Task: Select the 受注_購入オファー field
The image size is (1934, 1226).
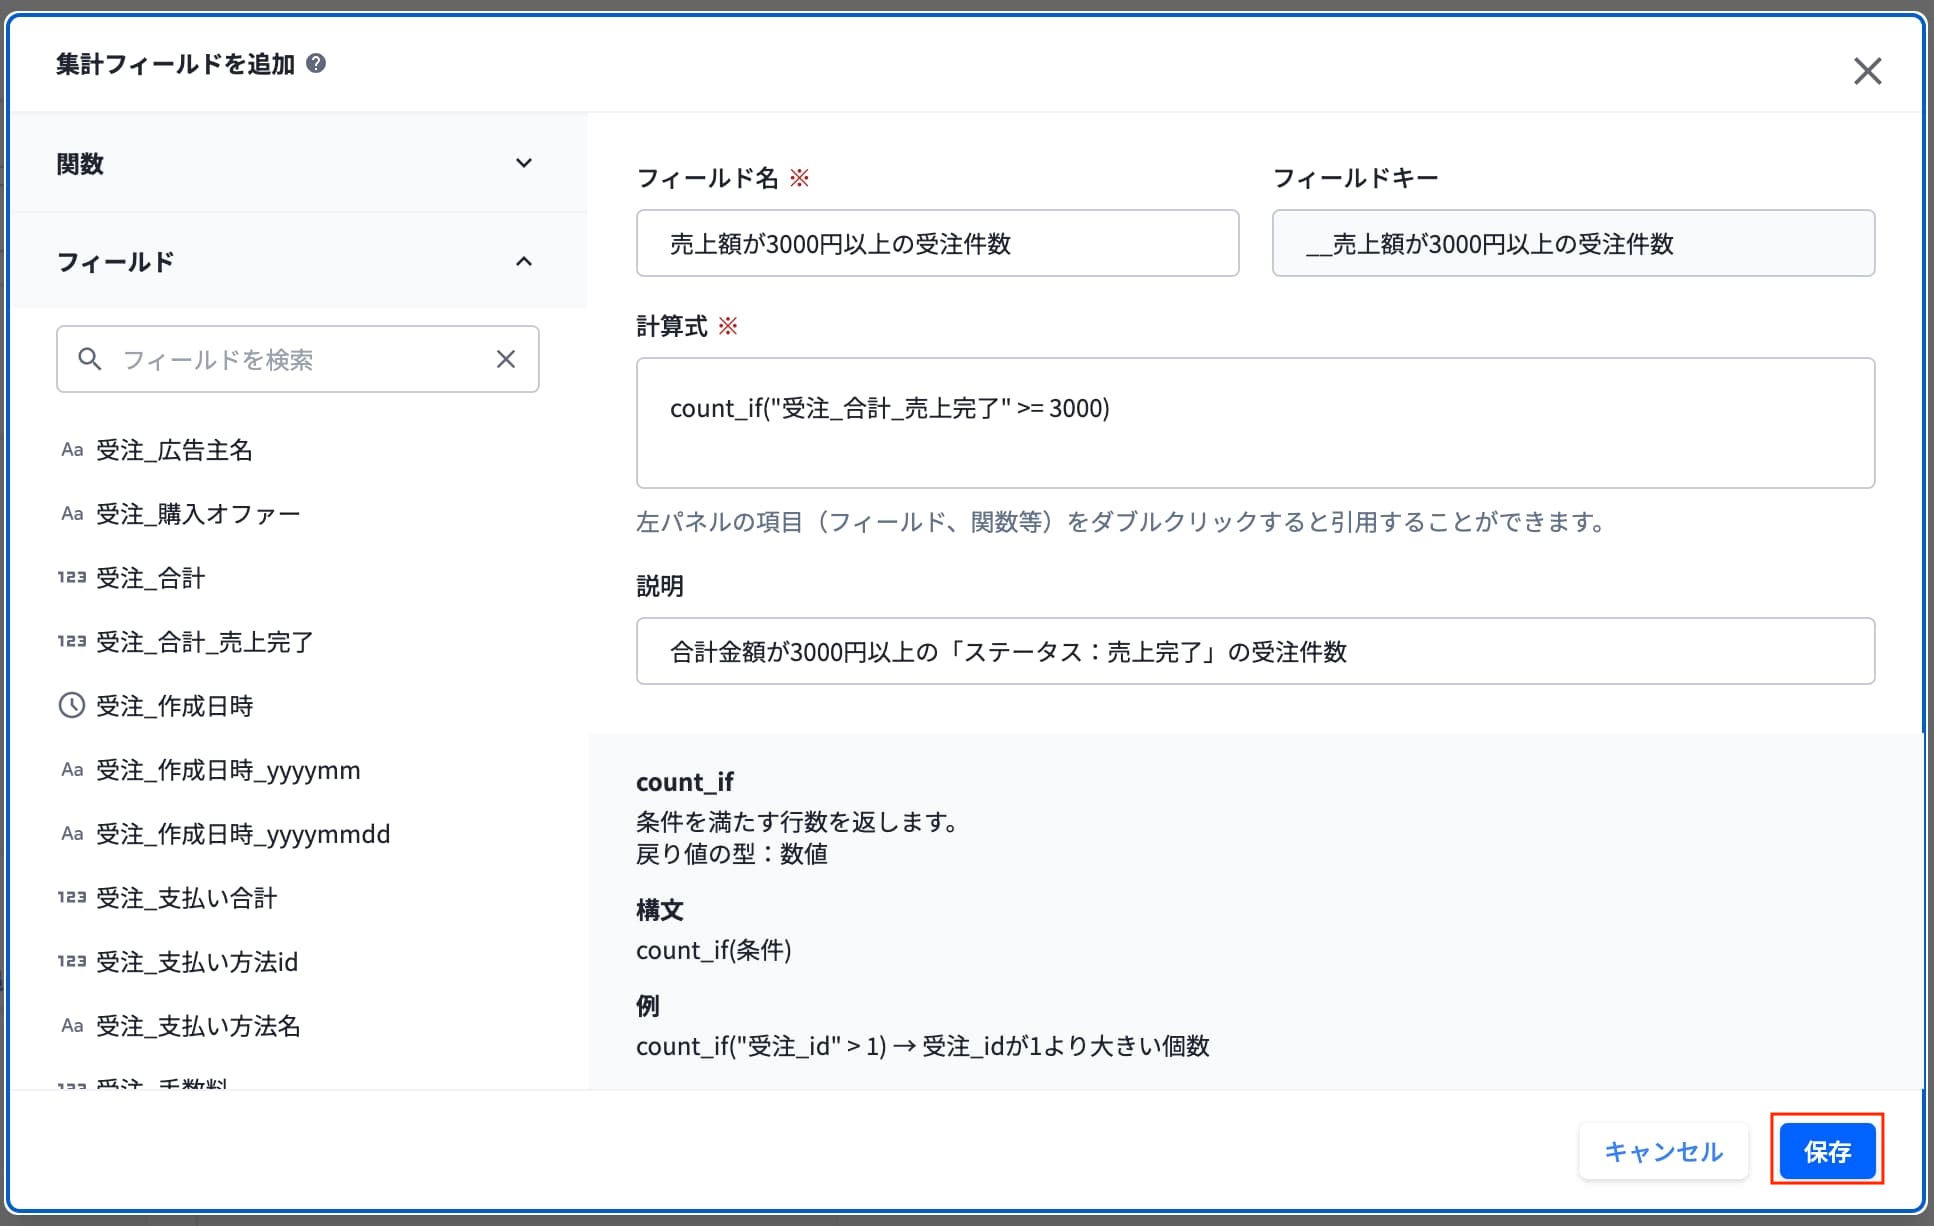Action: (198, 514)
